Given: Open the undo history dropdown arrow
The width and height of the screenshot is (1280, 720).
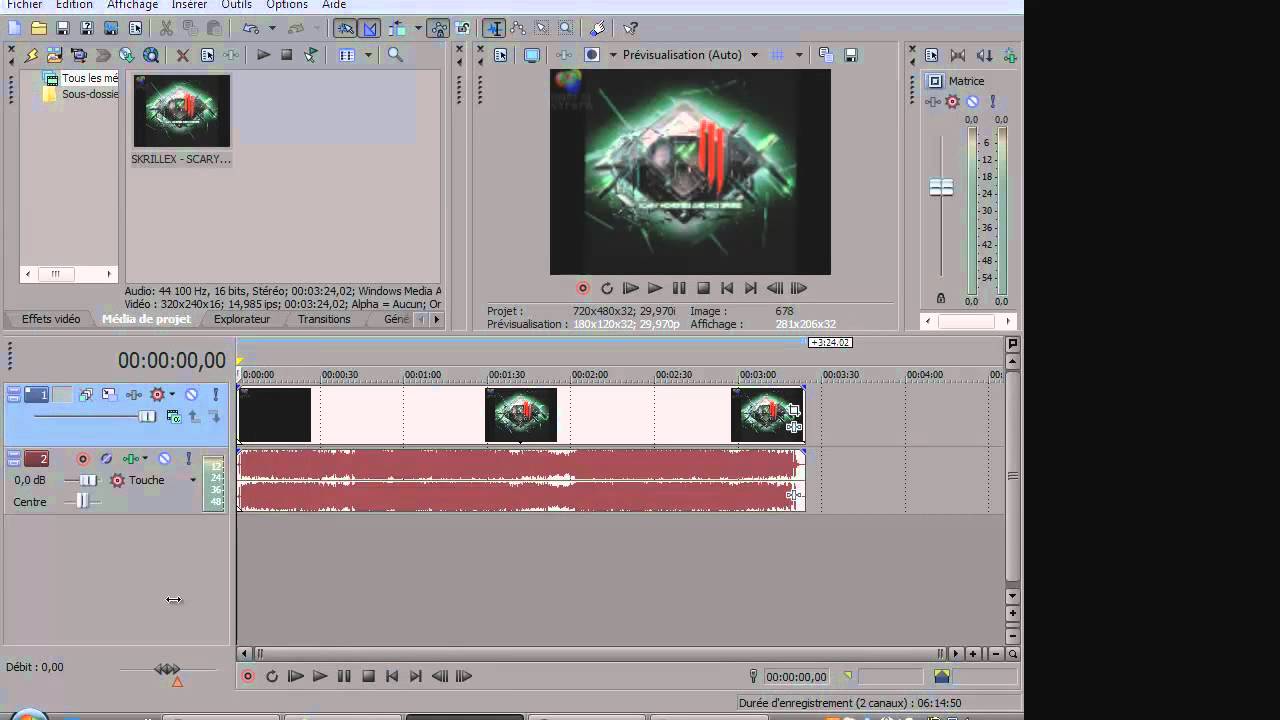Looking at the screenshot, I should pyautogui.click(x=272, y=28).
